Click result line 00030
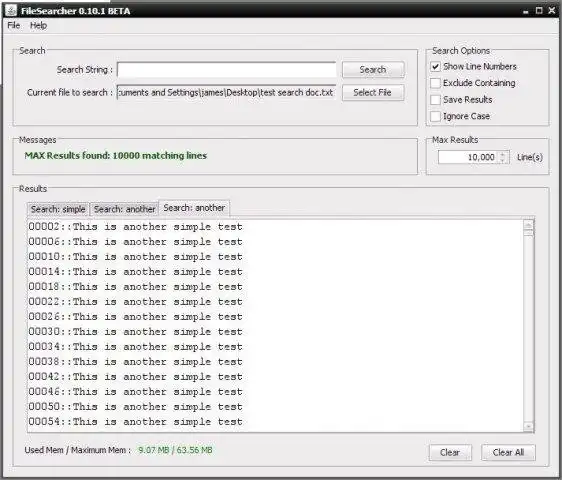 tap(135, 332)
